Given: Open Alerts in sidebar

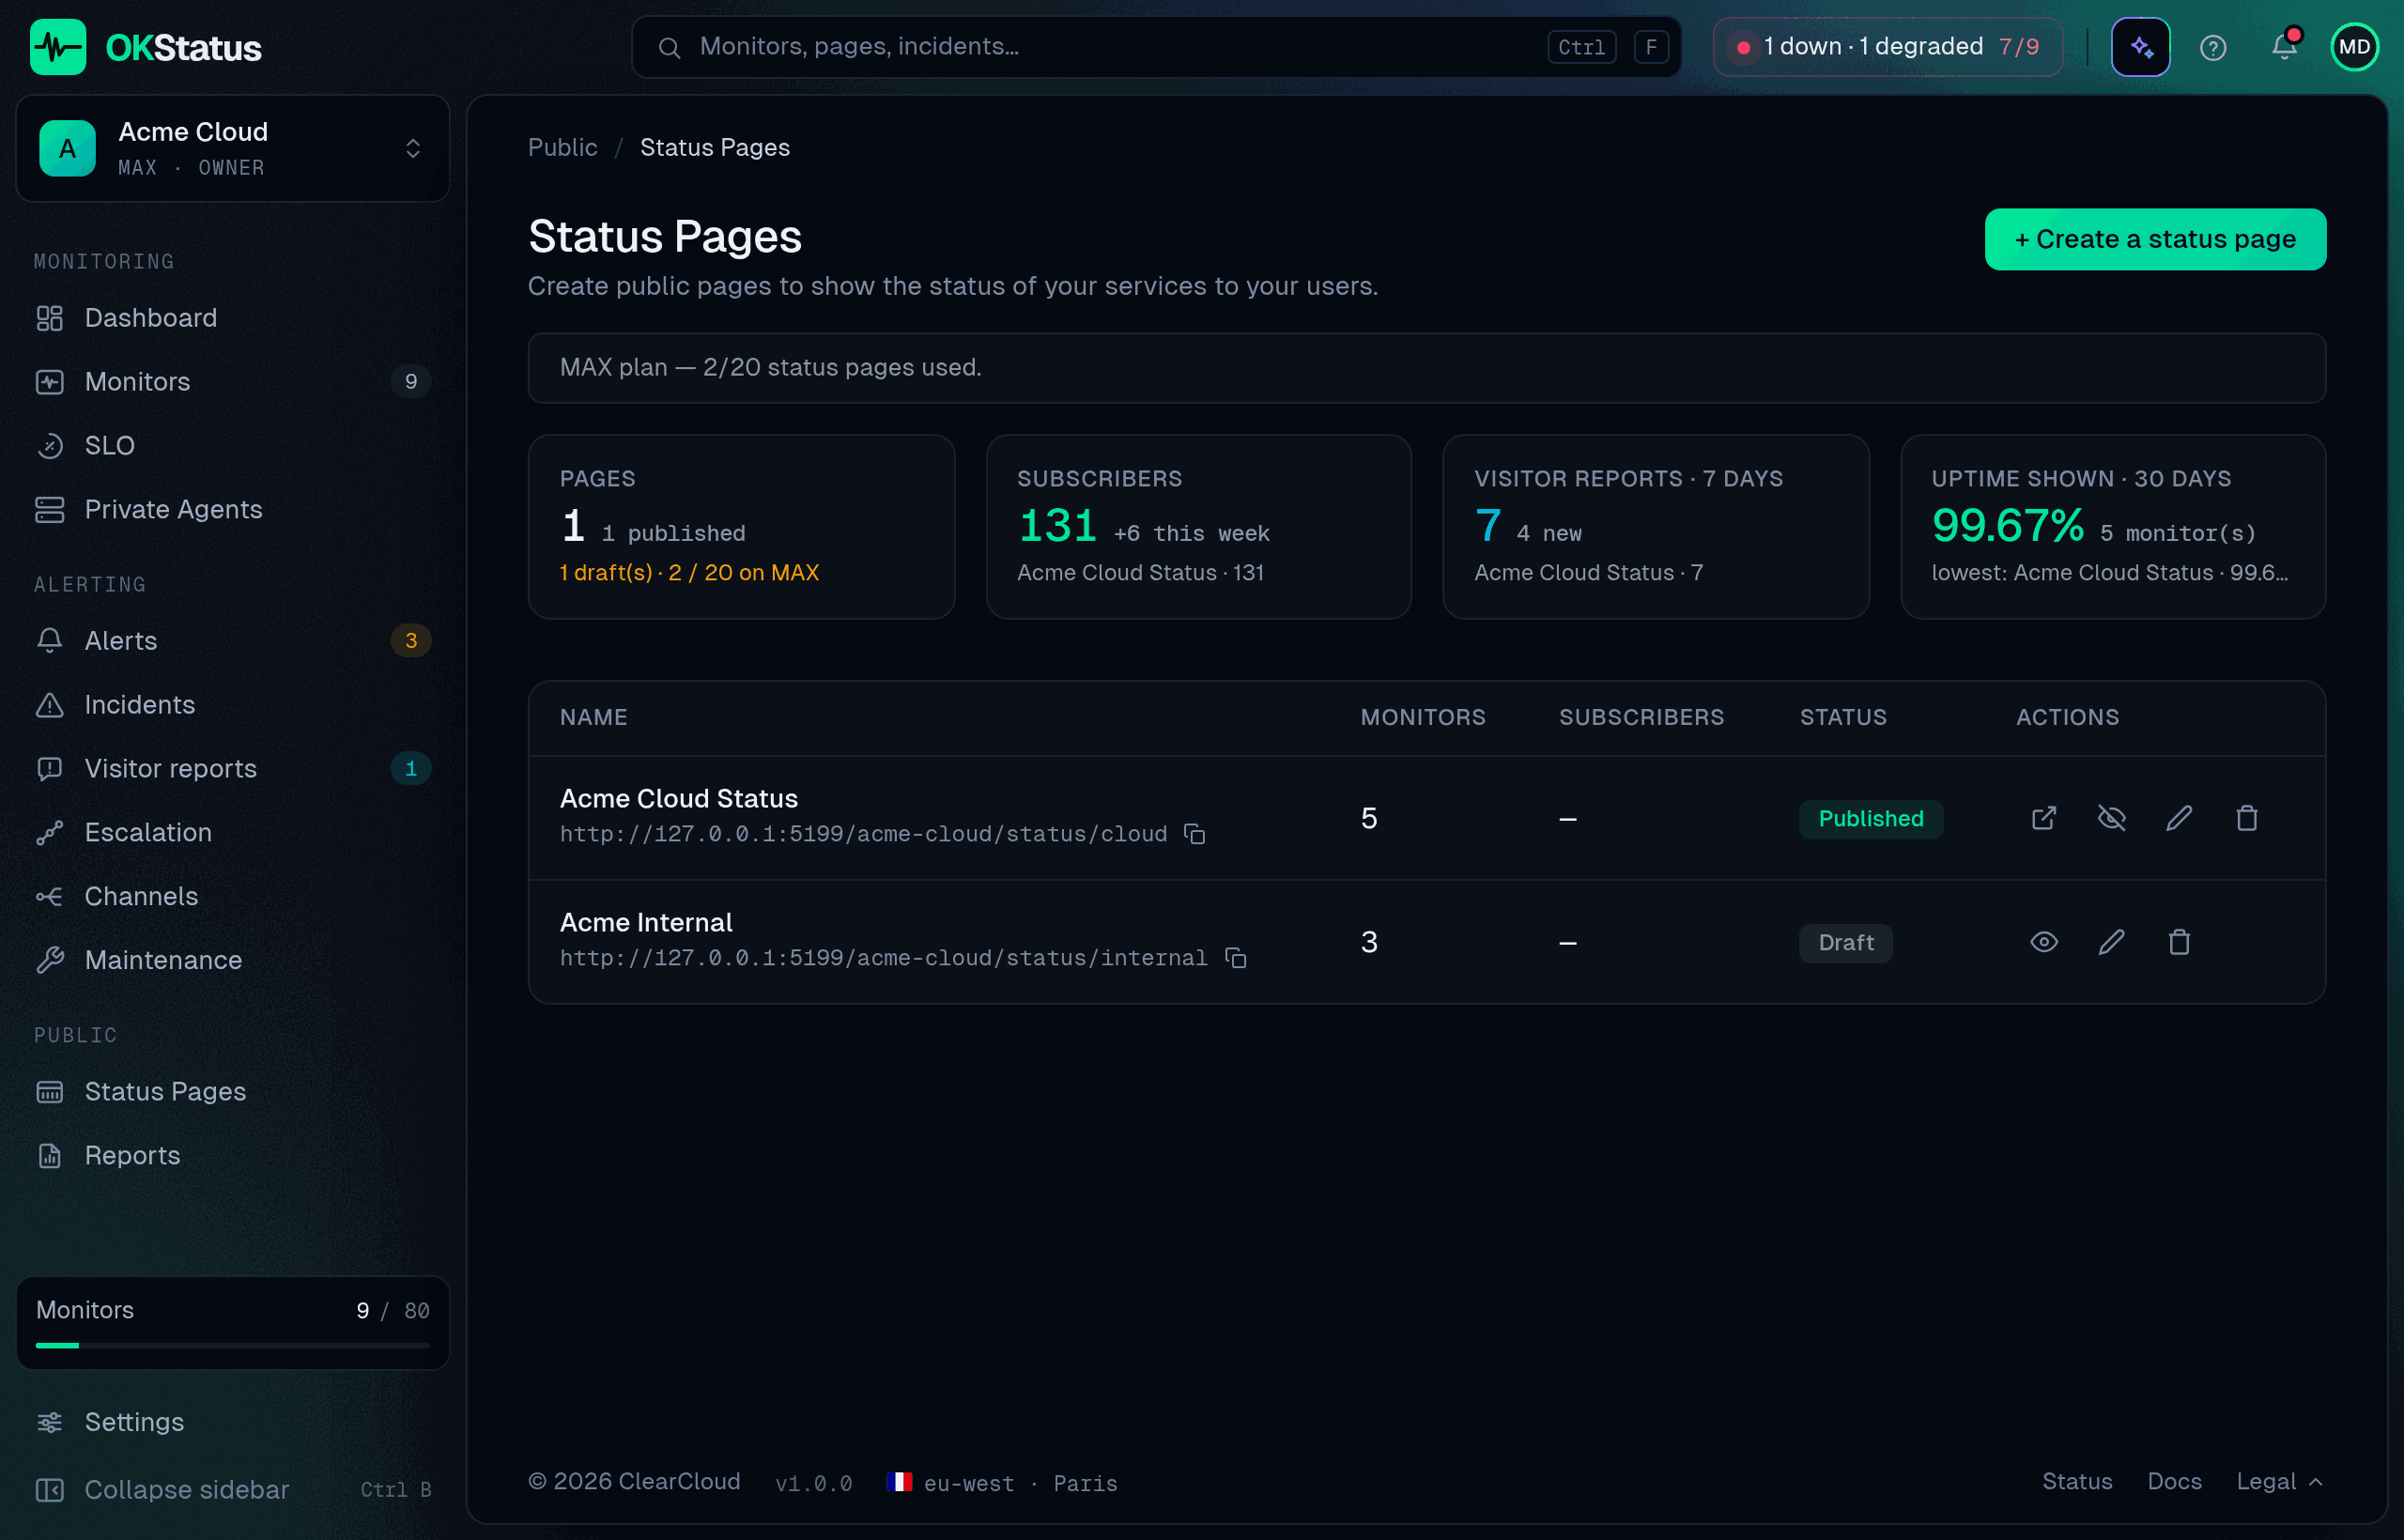Looking at the screenshot, I should click(232, 641).
